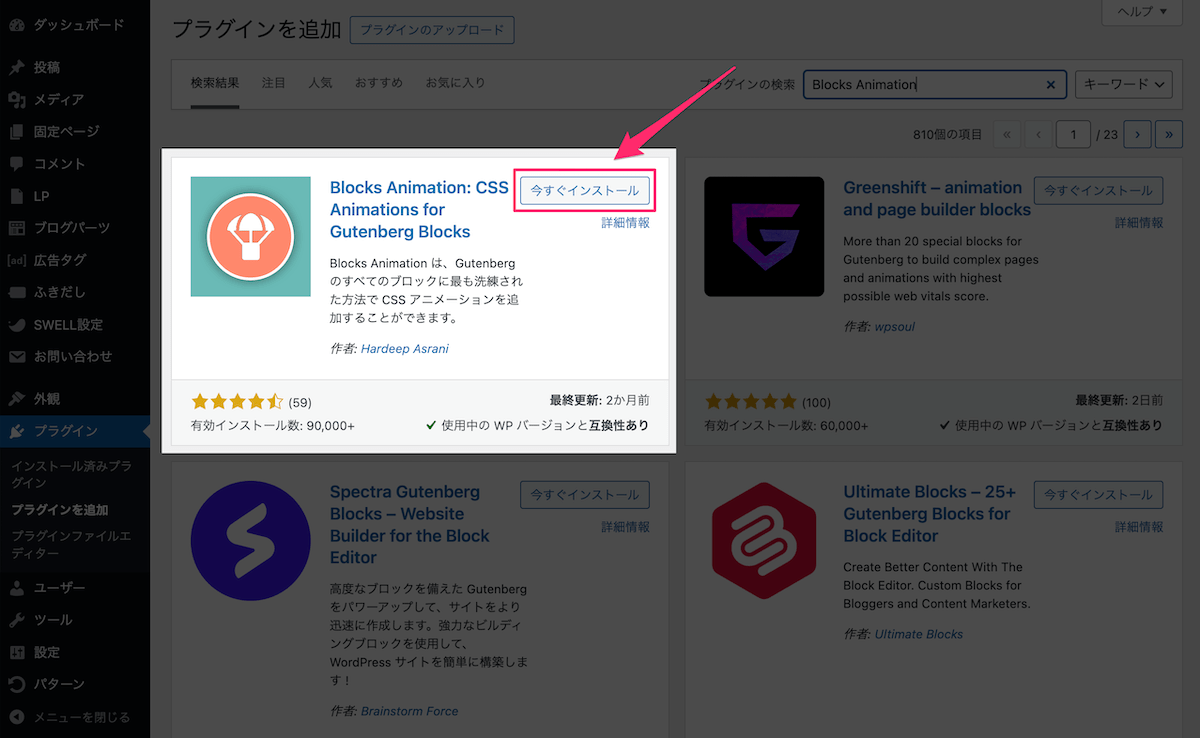Open the keyword search type dropdown
1200x738 pixels.
click(1123, 85)
